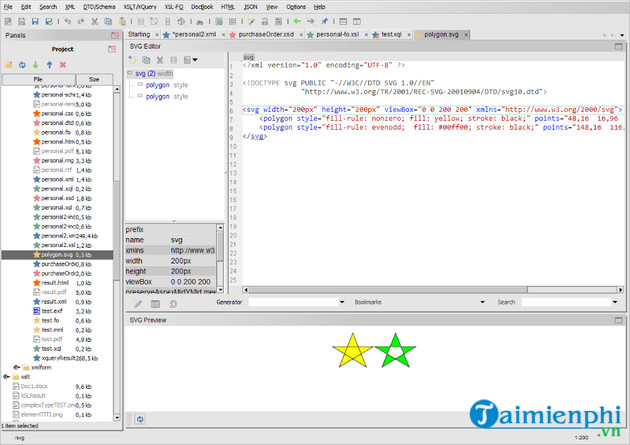The height and width of the screenshot is (445, 630).
Task: Click the refresh icon below SVG Preview
Action: [139, 419]
